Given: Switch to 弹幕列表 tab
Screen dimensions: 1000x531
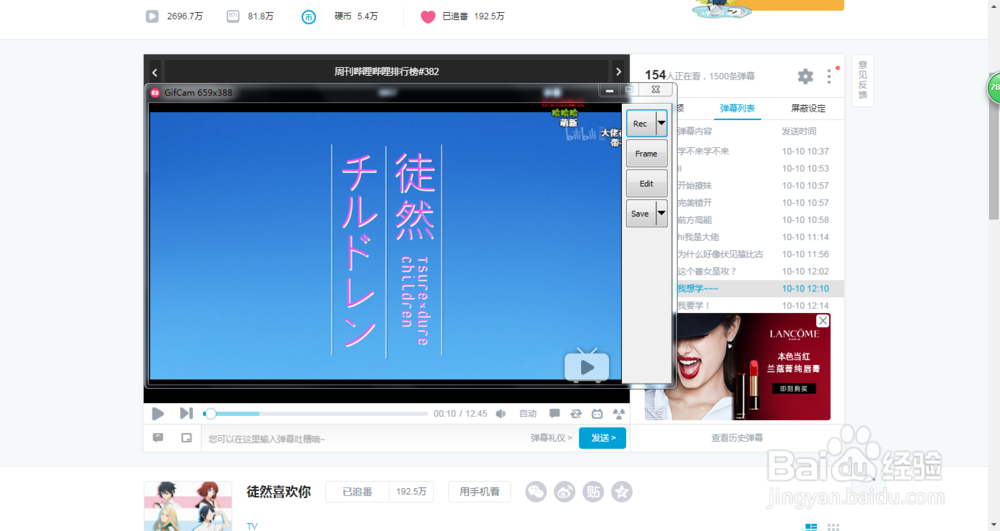Looking at the screenshot, I should click(x=737, y=108).
